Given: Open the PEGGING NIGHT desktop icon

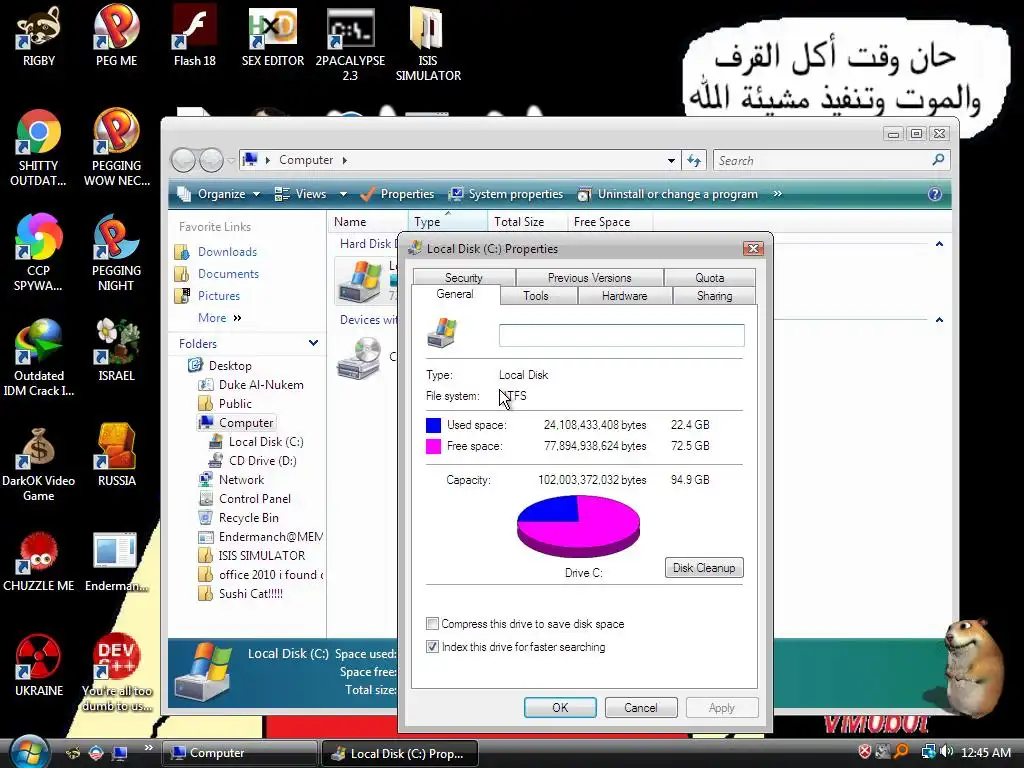Looking at the screenshot, I should tap(116, 251).
